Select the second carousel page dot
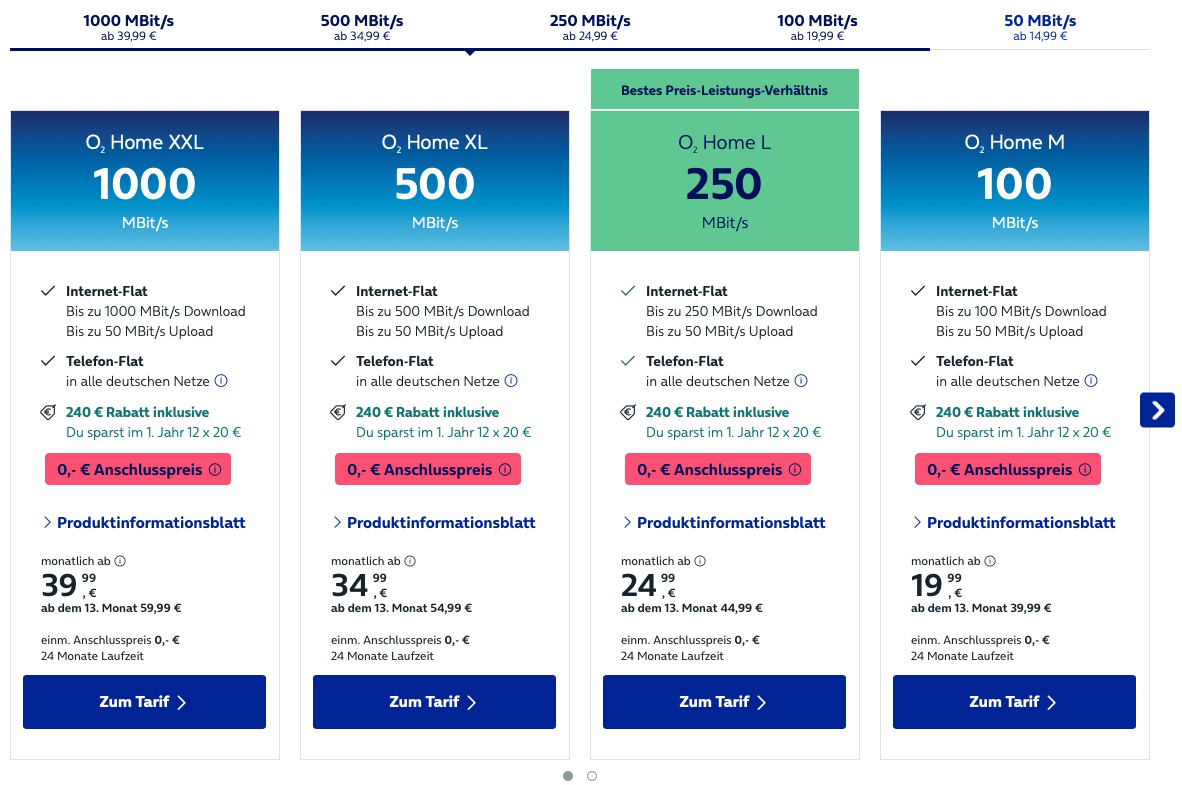This screenshot has height=785, width=1182. click(x=592, y=776)
